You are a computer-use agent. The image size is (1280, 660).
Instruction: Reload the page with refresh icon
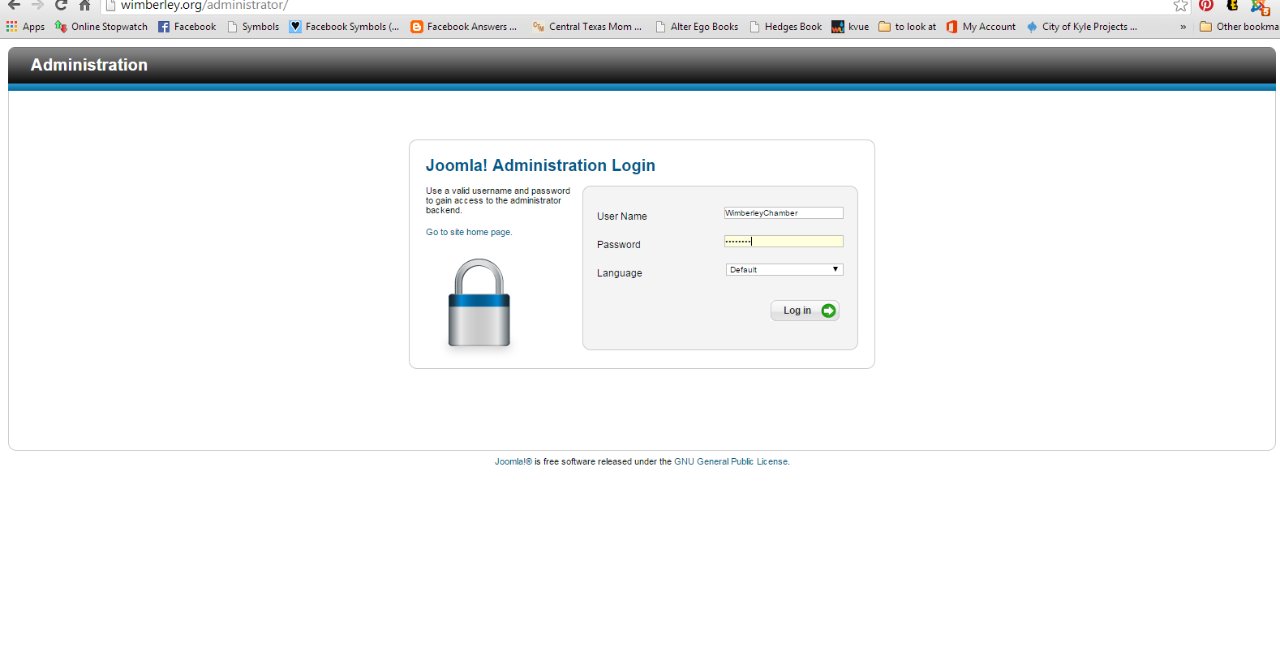[x=61, y=5]
